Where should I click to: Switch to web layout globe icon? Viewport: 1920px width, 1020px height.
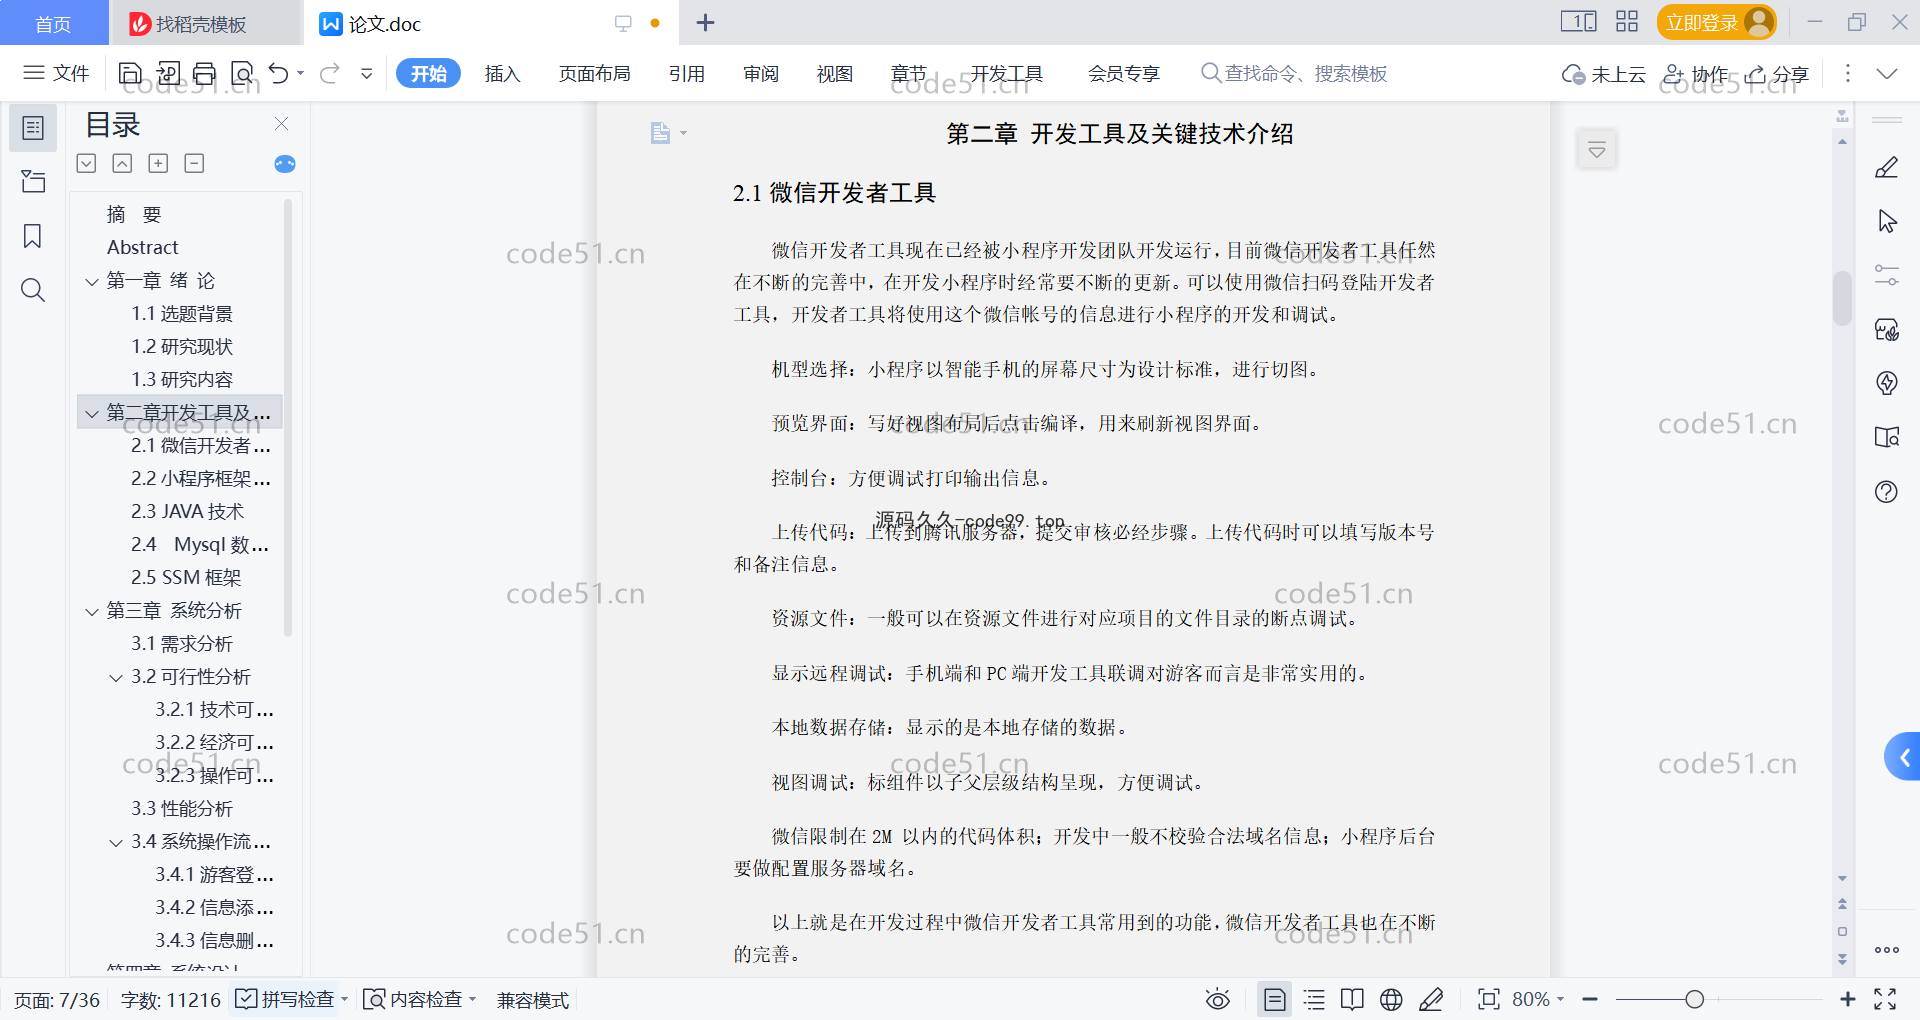click(x=1391, y=999)
